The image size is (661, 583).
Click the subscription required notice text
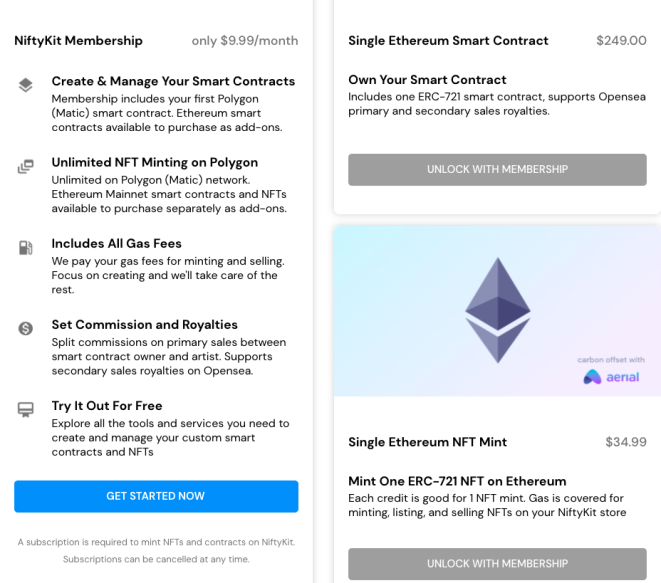(x=156, y=551)
